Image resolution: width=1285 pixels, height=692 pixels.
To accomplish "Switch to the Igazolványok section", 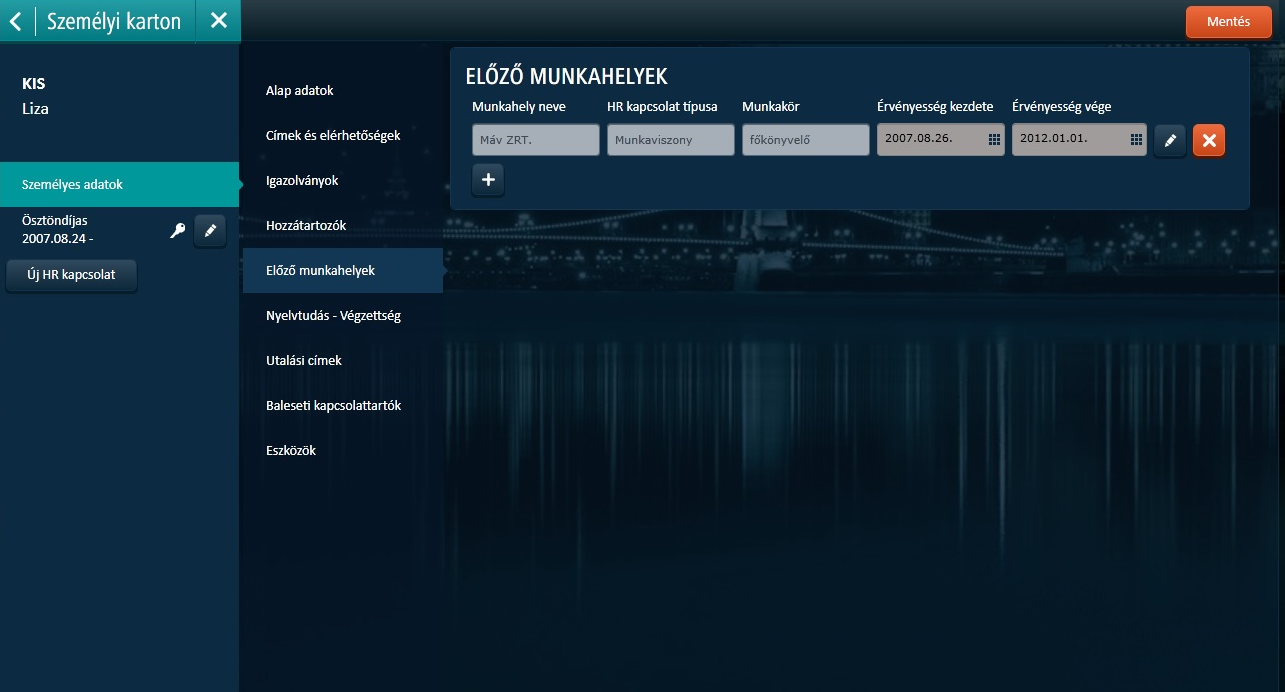I will tap(302, 181).
